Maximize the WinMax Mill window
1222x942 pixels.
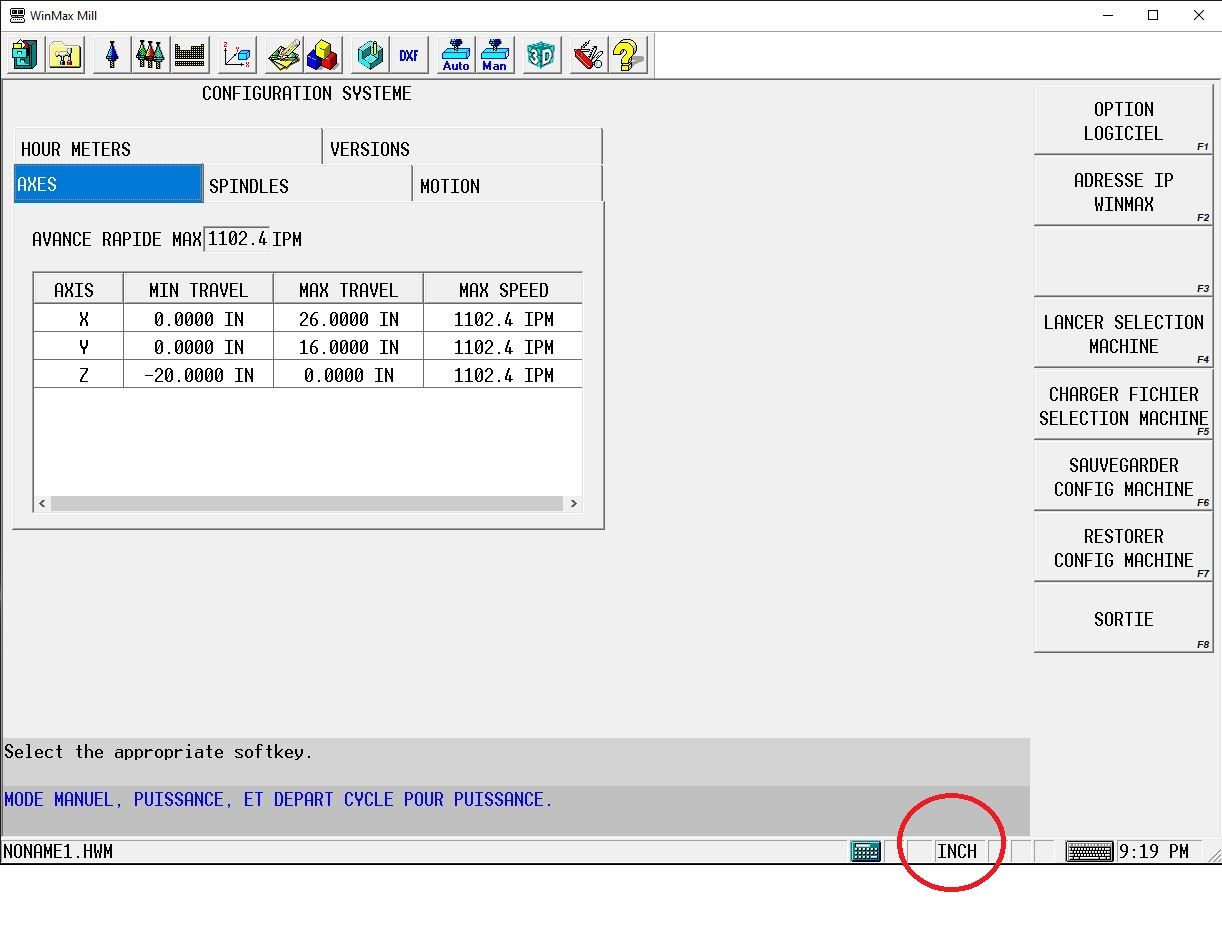[x=1153, y=15]
